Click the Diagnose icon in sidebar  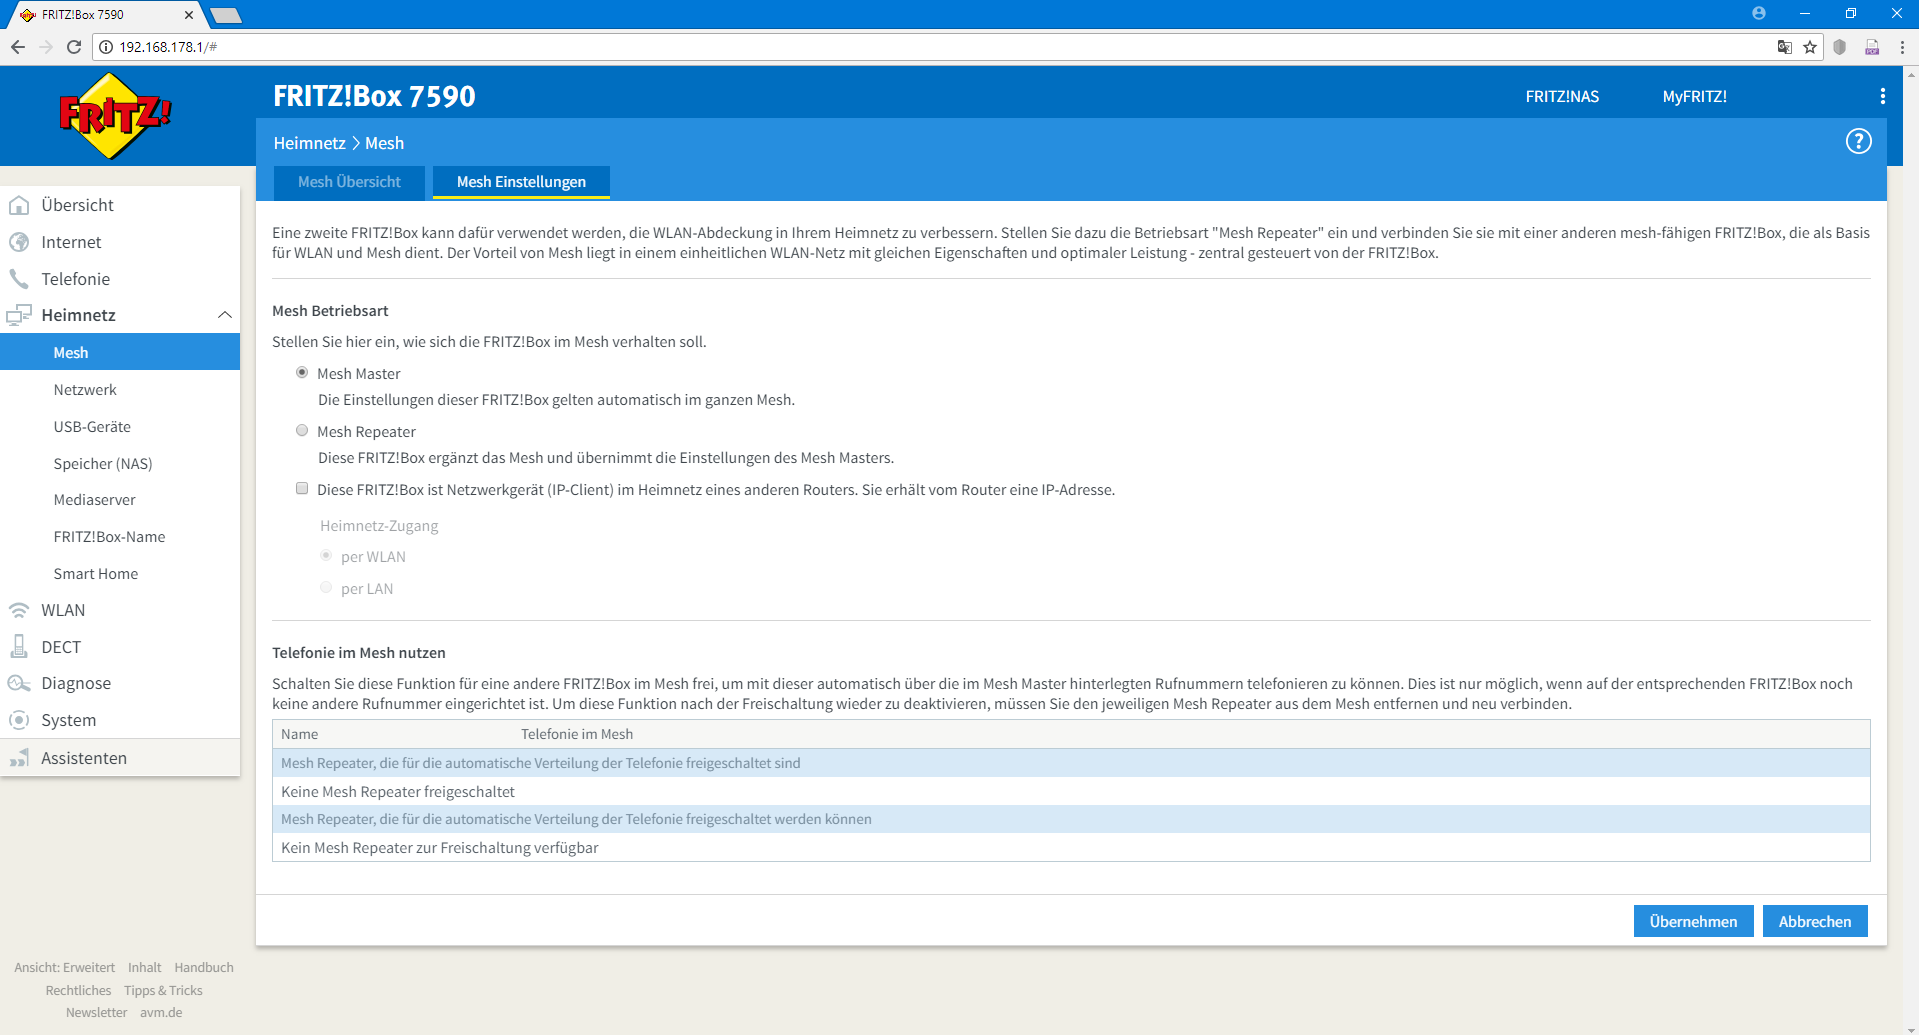19,683
